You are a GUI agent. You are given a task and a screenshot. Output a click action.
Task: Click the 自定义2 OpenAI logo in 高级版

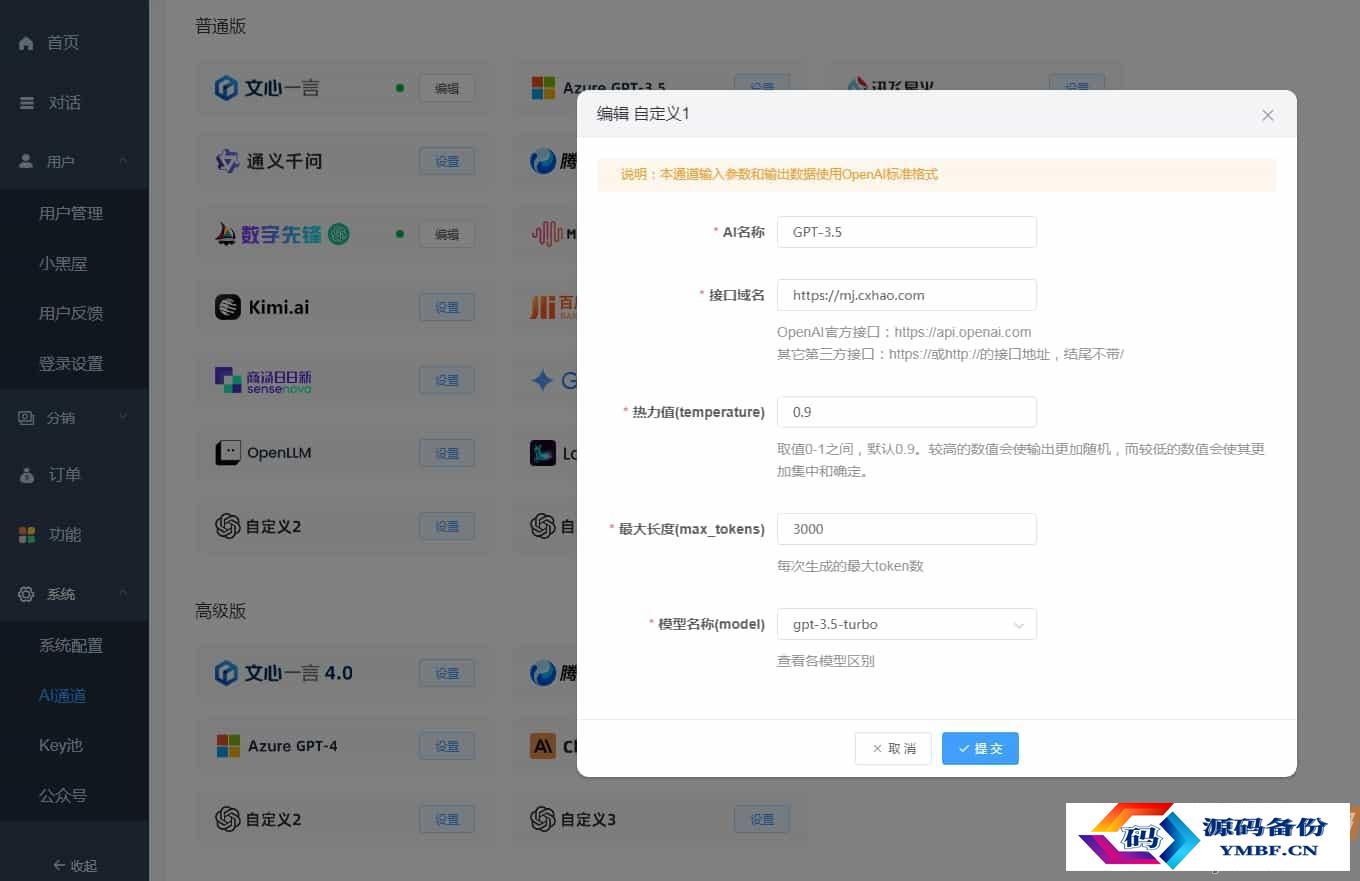[x=227, y=819]
